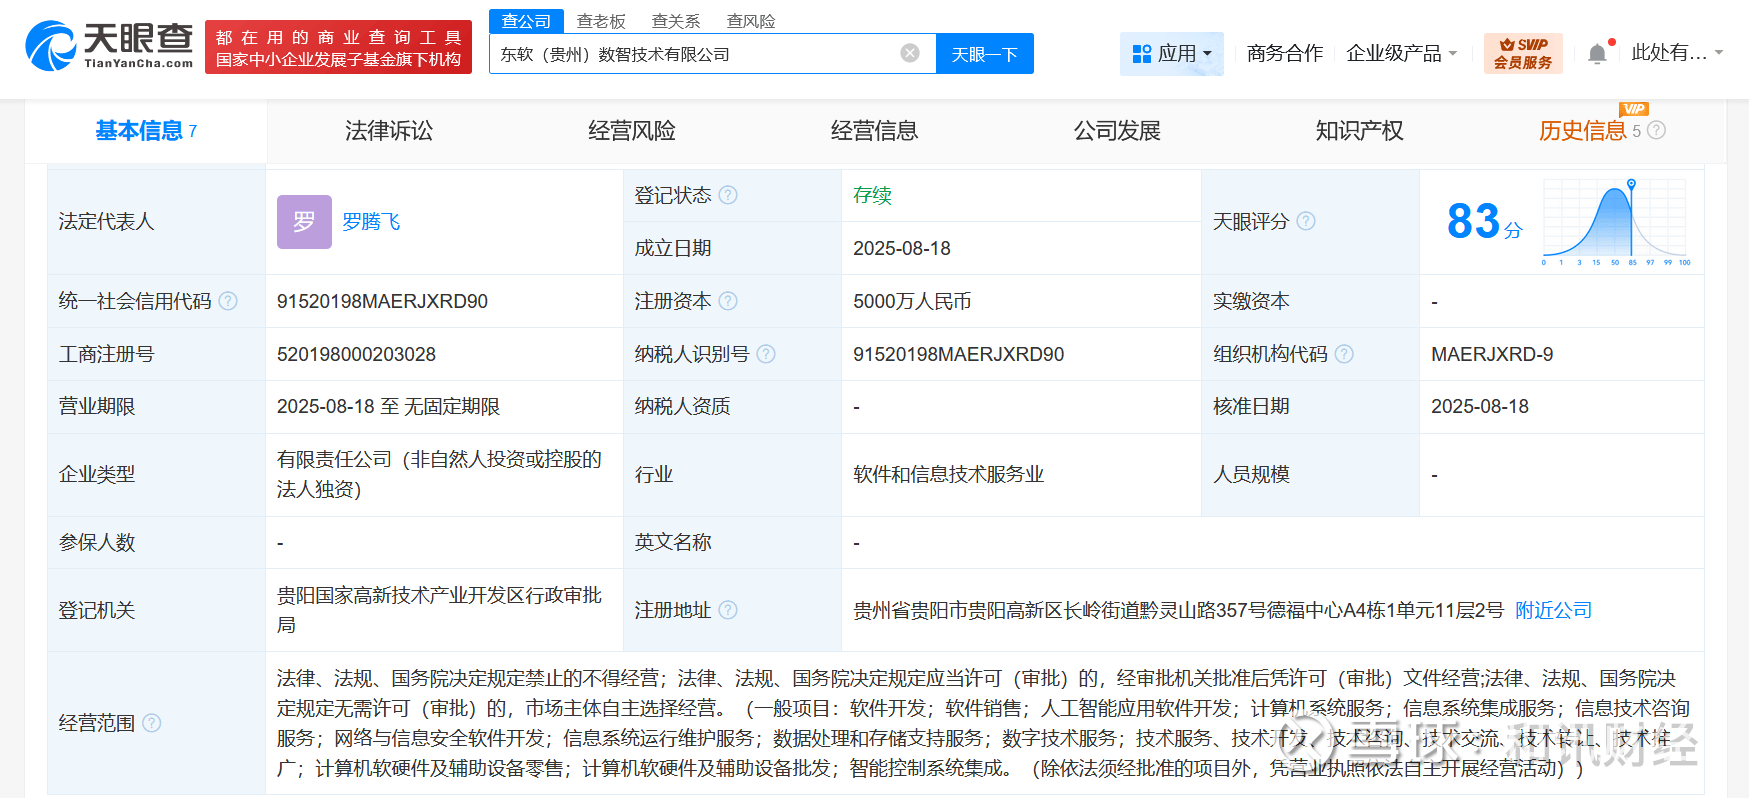The image size is (1749, 798).
Task: Click the help icon beside 纳税人识别号
Action: tap(766, 354)
